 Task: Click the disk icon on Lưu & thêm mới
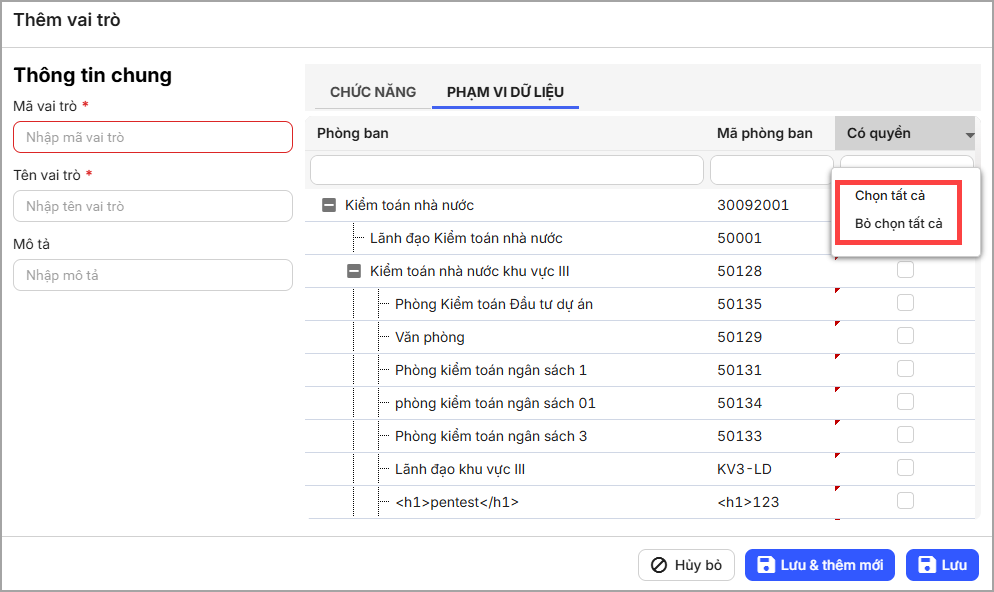pyautogui.click(x=766, y=565)
